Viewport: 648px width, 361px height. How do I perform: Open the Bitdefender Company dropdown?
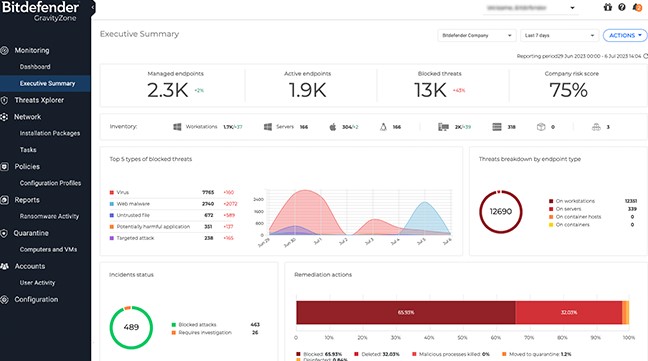click(476, 36)
